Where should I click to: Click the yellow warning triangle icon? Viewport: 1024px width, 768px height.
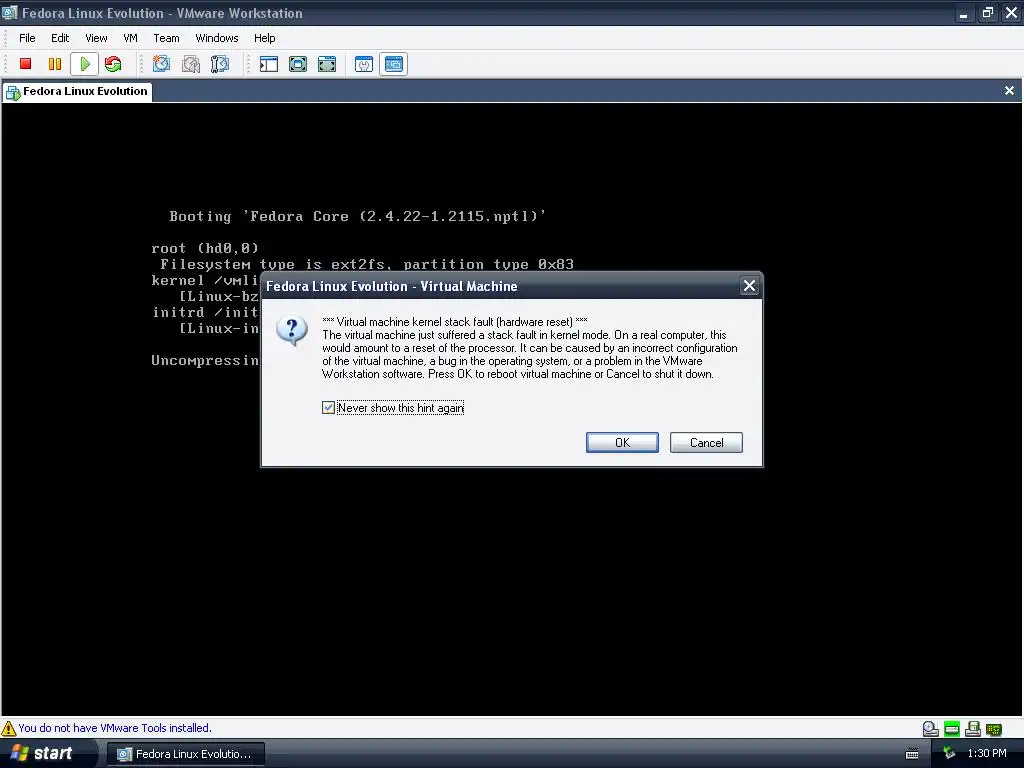pyautogui.click(x=8, y=728)
